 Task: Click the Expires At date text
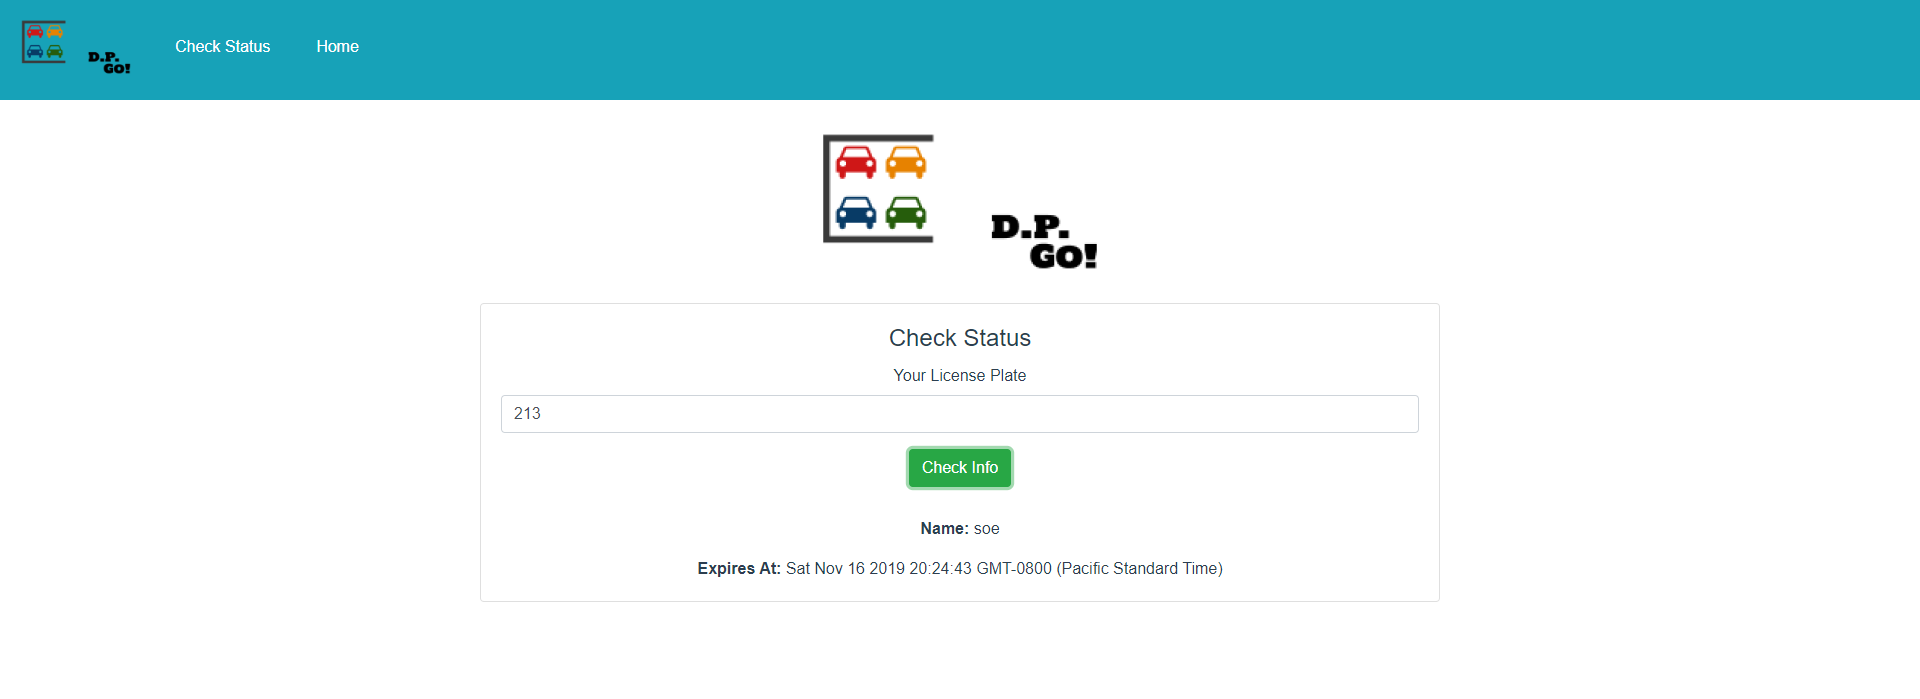tap(1004, 568)
